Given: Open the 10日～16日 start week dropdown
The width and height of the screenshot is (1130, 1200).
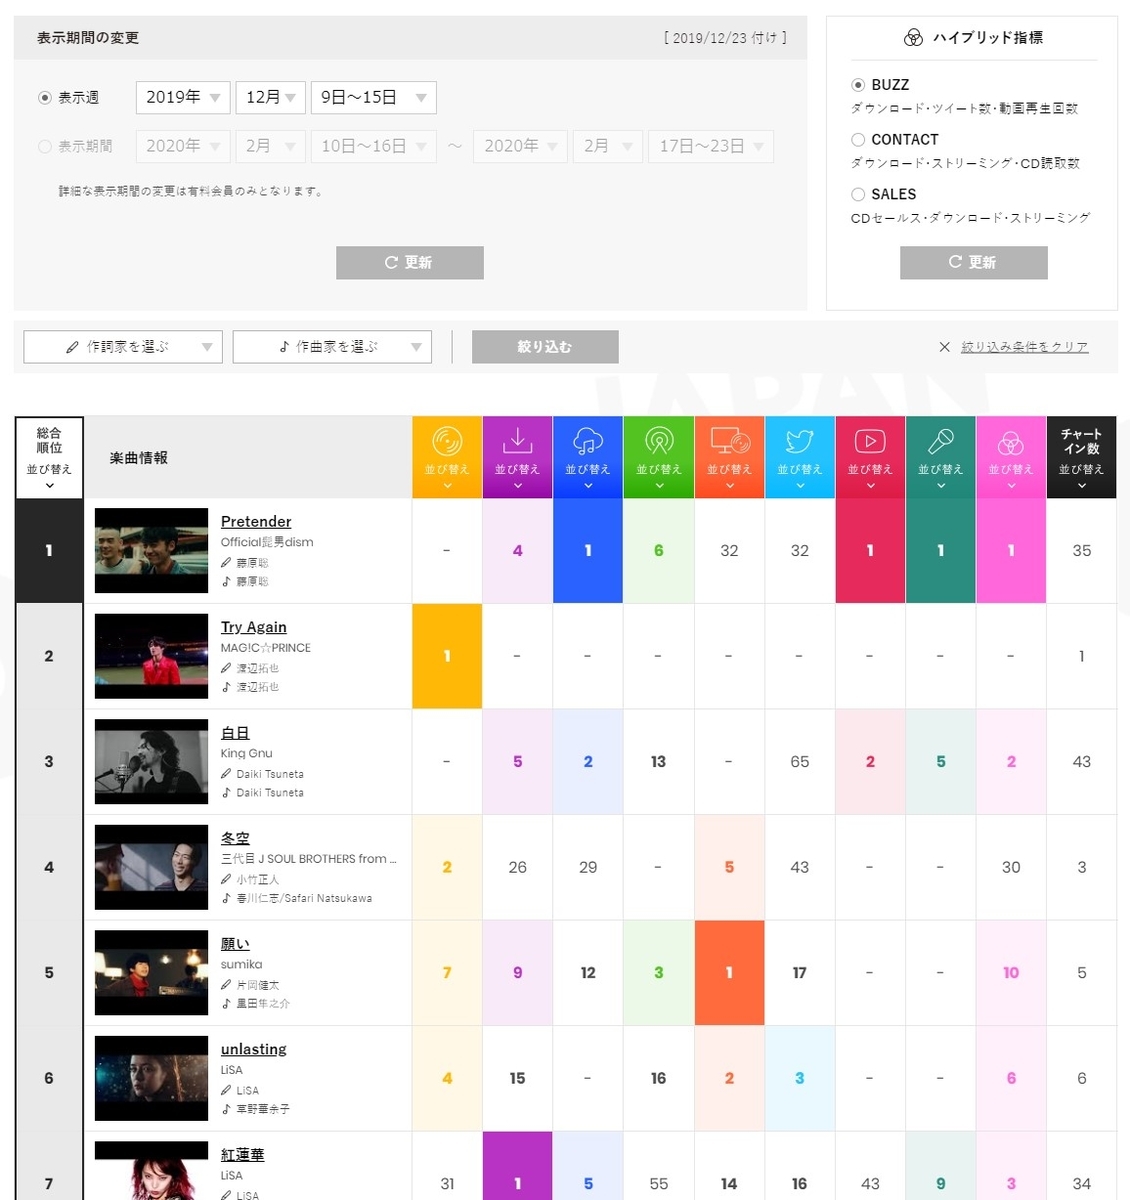Looking at the screenshot, I should (x=374, y=146).
